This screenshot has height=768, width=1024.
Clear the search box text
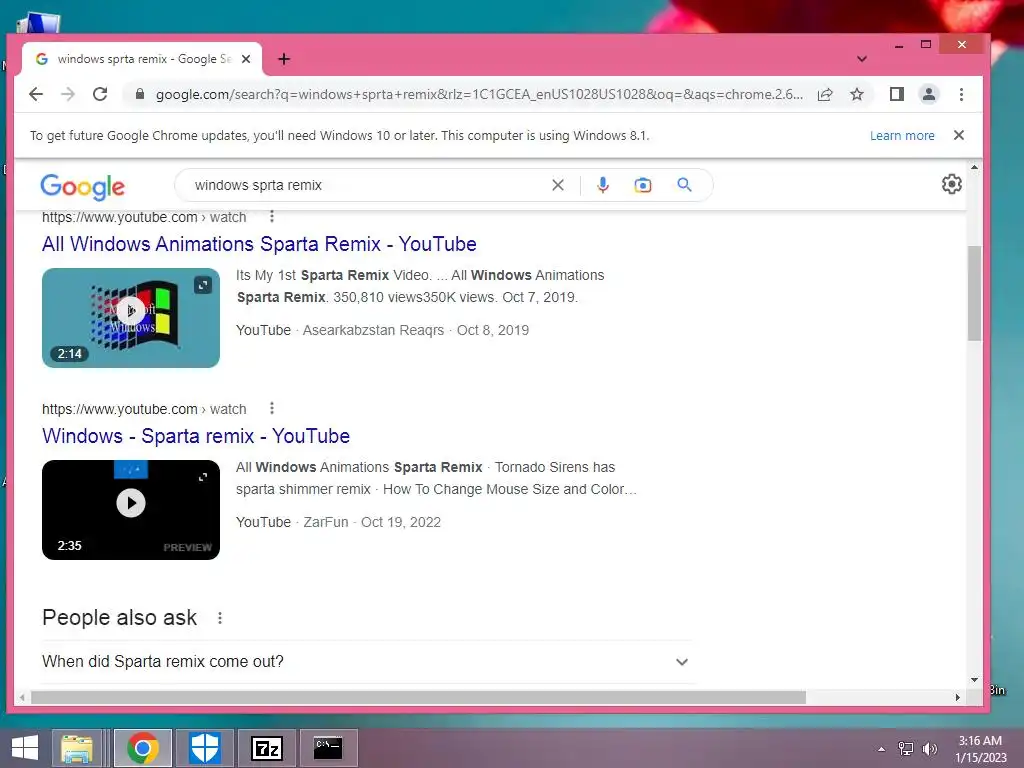point(558,185)
